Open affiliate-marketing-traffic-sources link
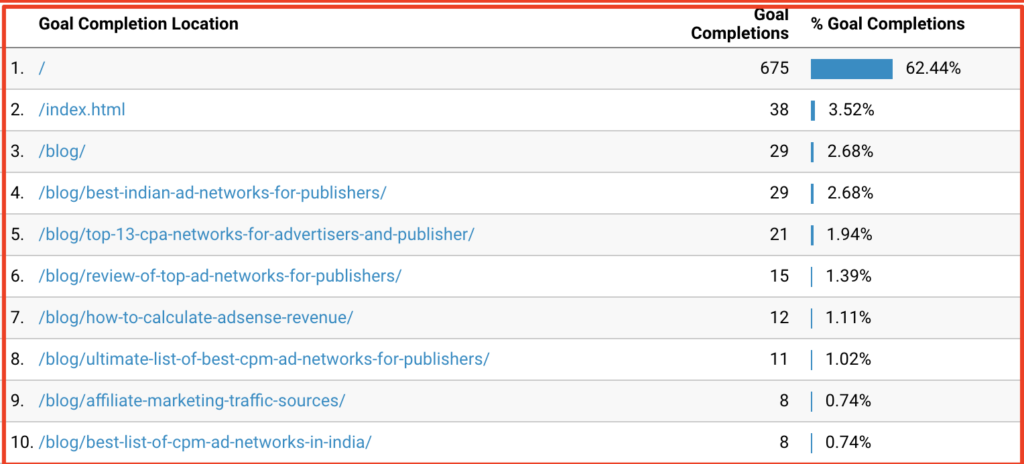 point(191,401)
